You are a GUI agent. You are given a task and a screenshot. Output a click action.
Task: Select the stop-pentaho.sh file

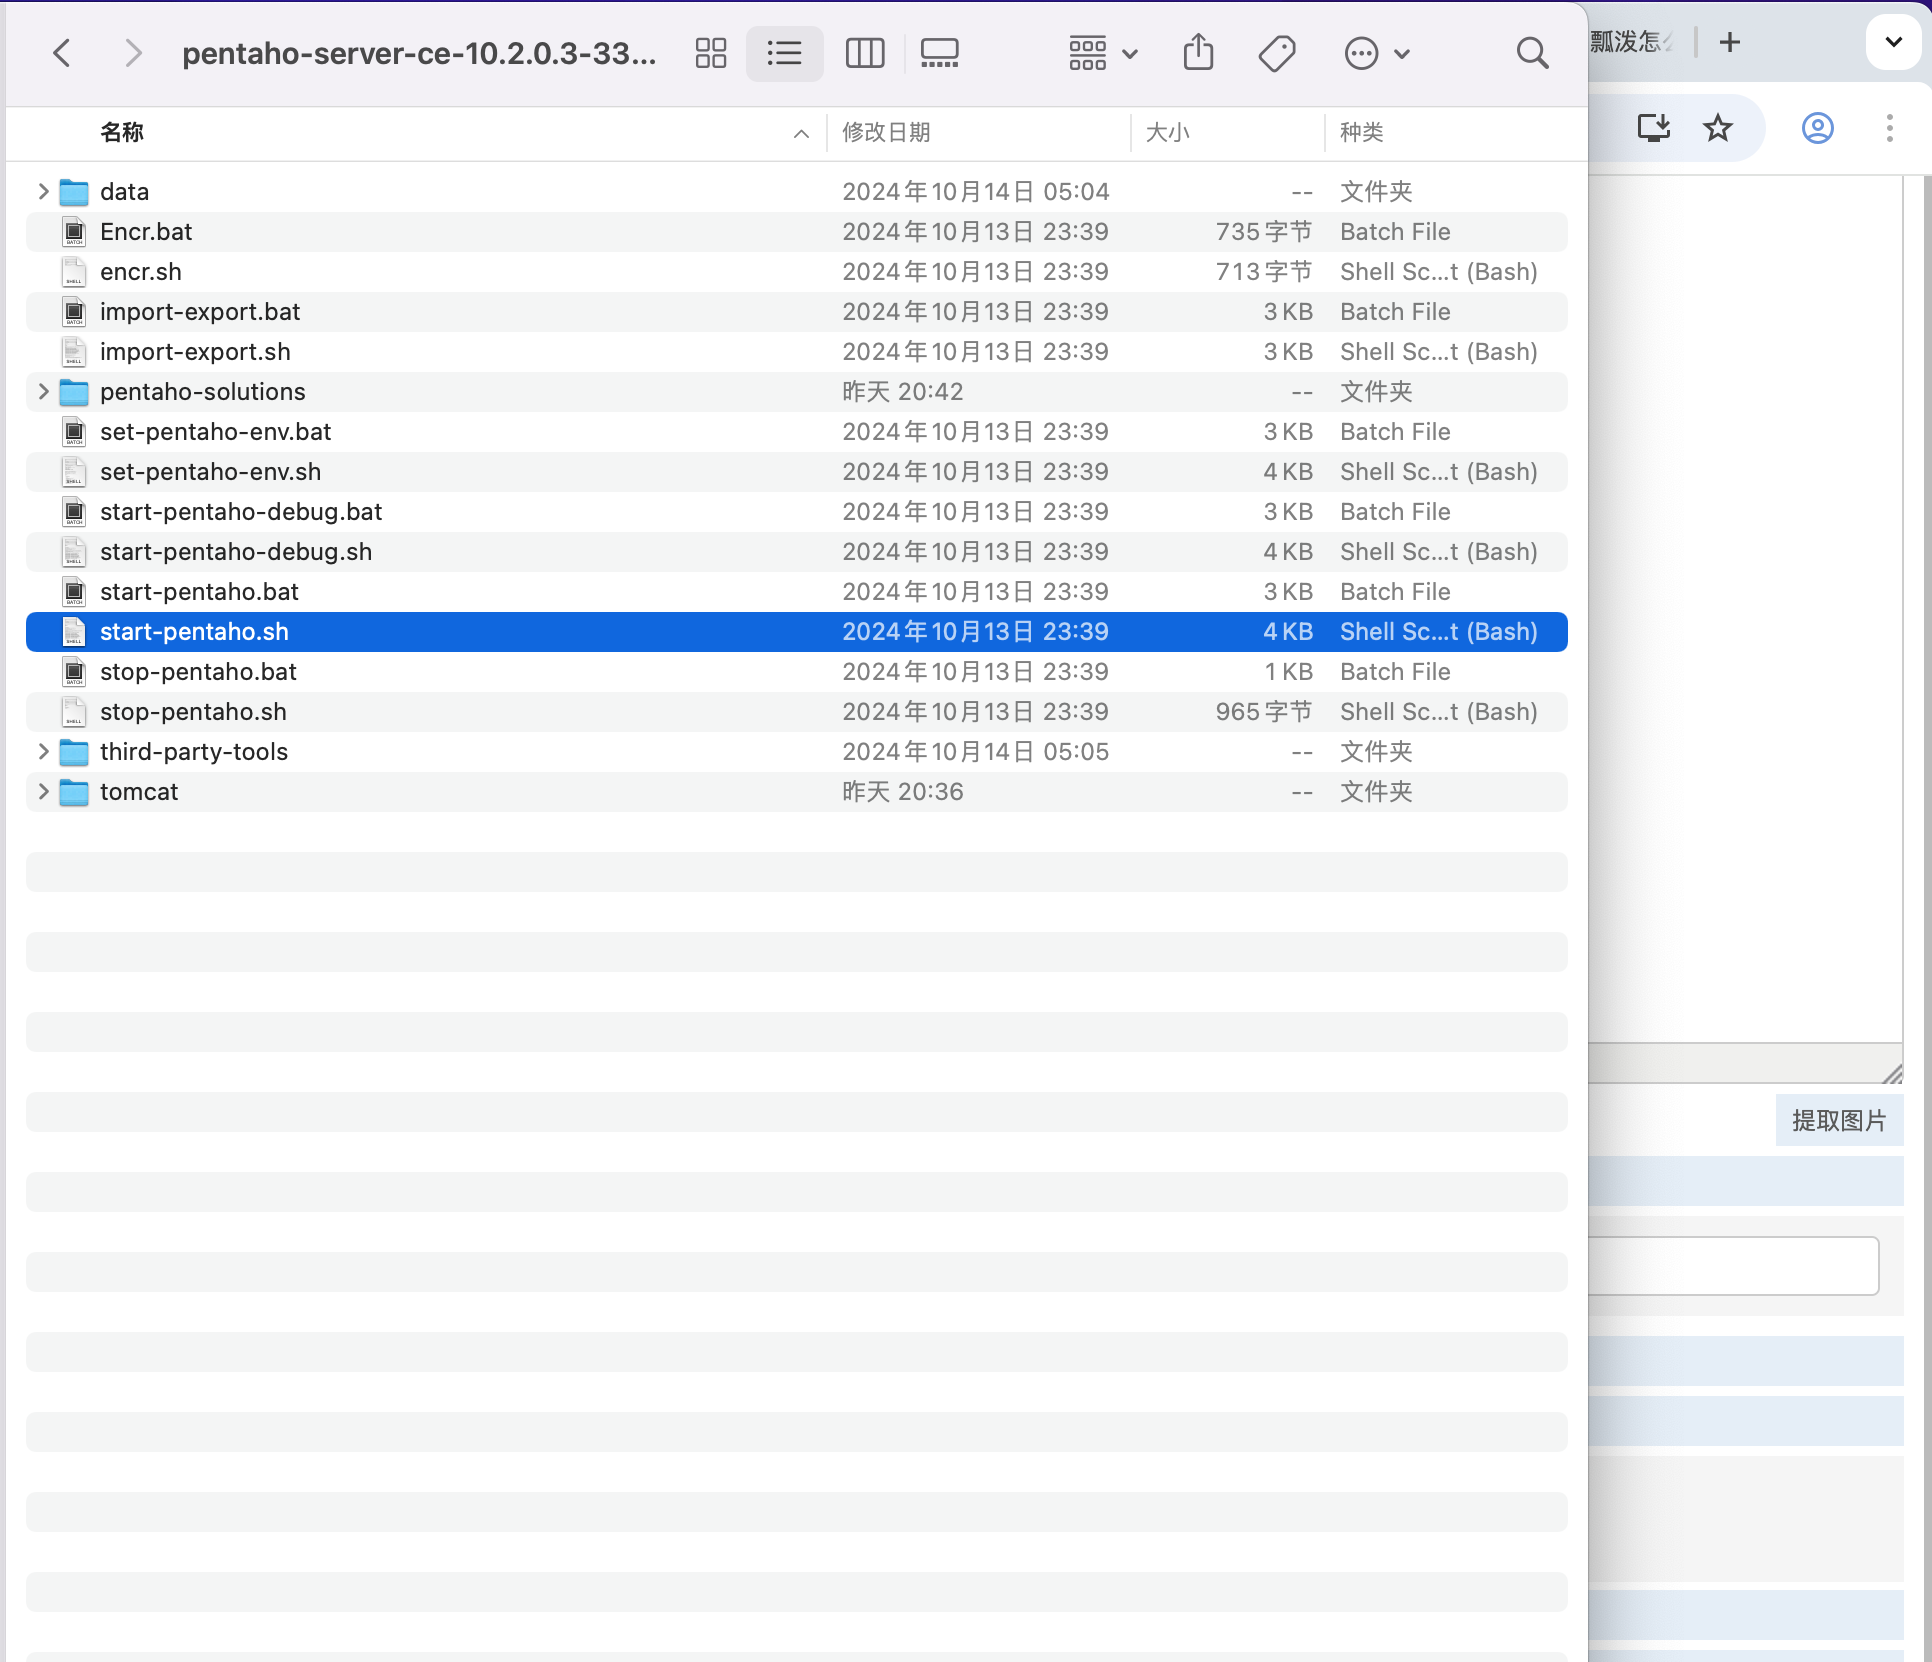[x=193, y=711]
